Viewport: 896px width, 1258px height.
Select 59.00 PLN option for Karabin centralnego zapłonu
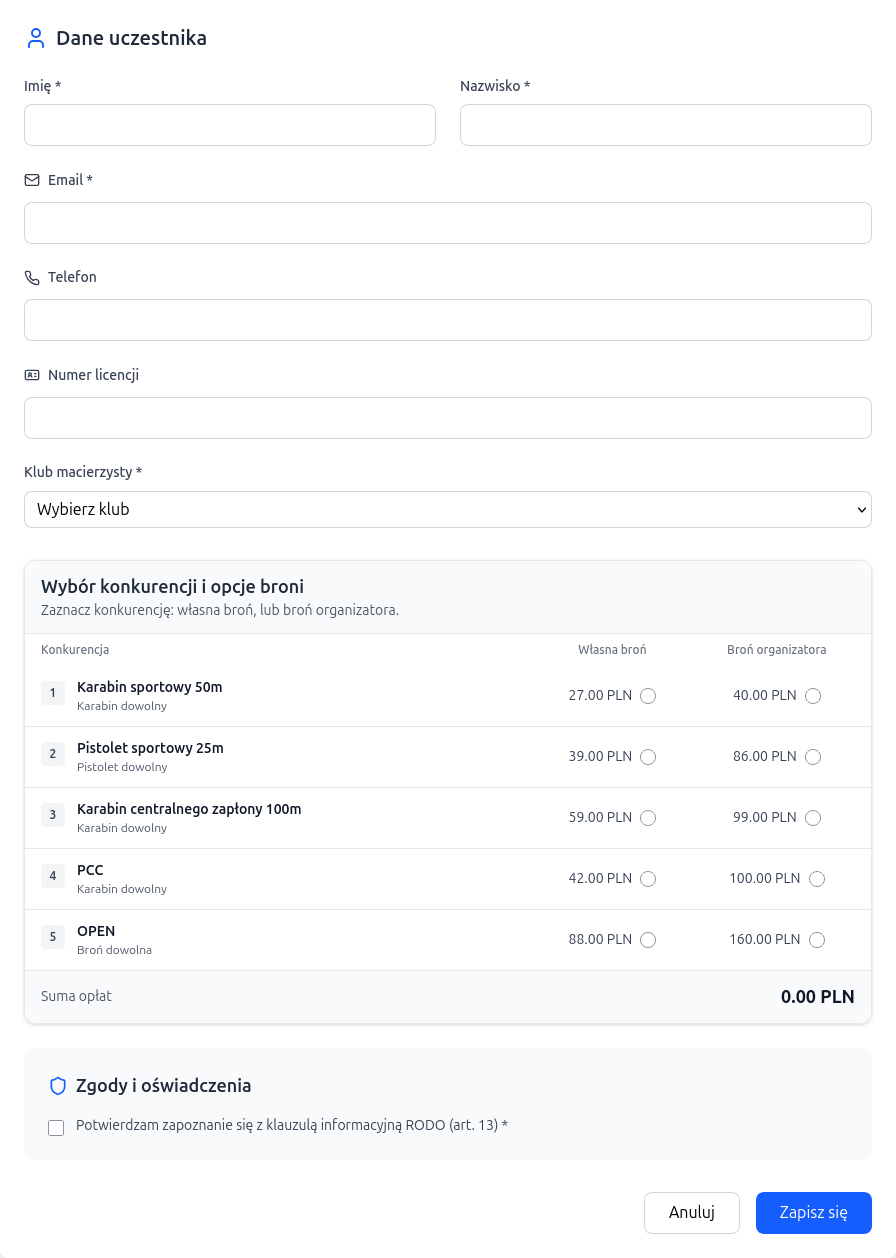coord(648,818)
